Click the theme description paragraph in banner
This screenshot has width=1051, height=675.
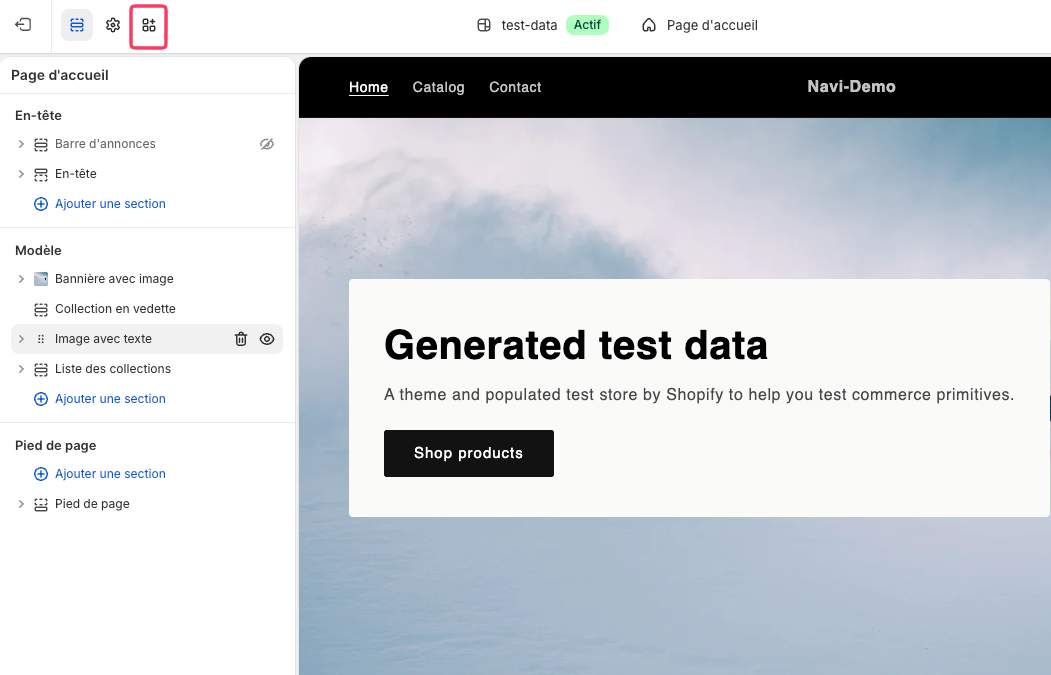(x=699, y=395)
